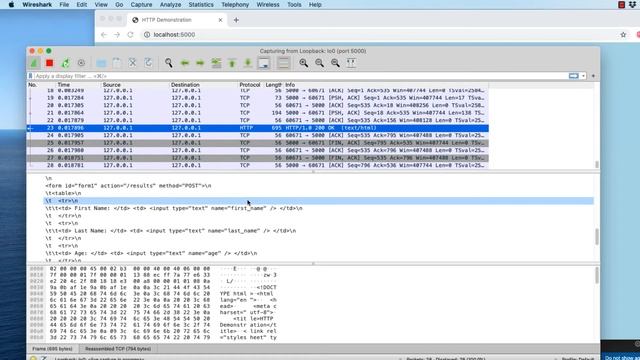Image resolution: width=640 pixels, height=360 pixels.
Task: Open capture options gear icon
Action: click(x=81, y=63)
